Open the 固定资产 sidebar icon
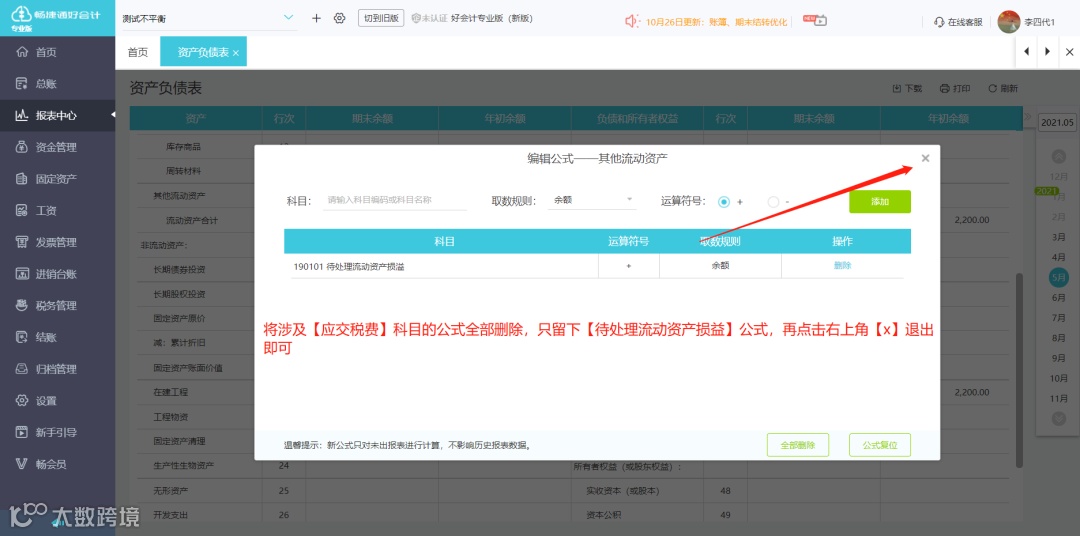 coord(22,178)
